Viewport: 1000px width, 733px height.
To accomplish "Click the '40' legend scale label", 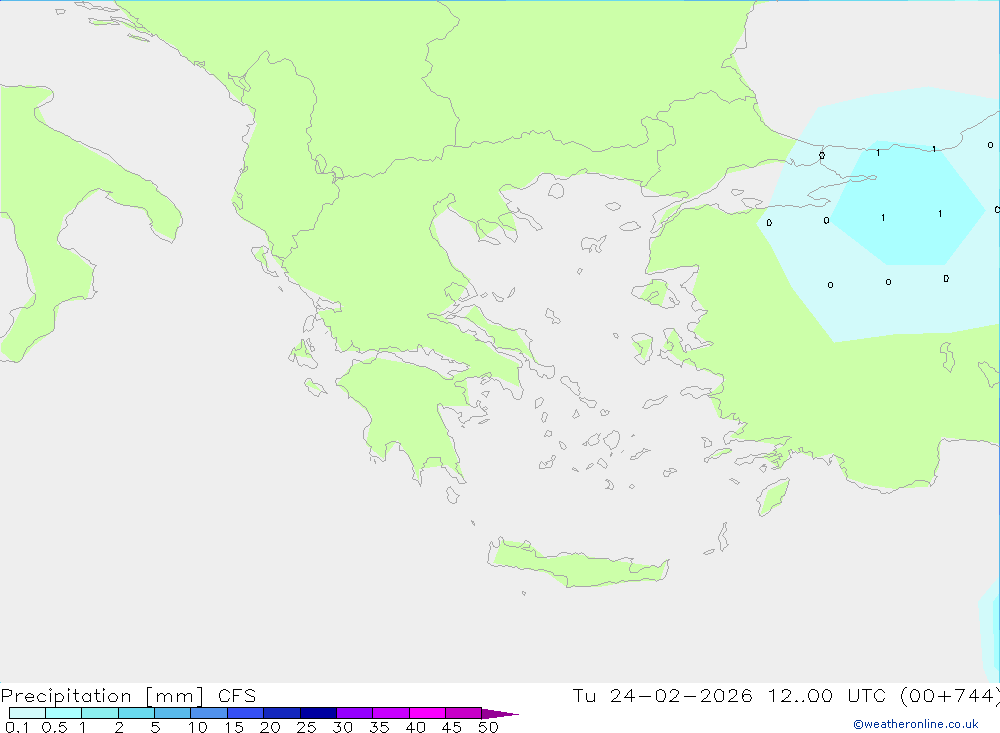I will (x=416, y=727).
